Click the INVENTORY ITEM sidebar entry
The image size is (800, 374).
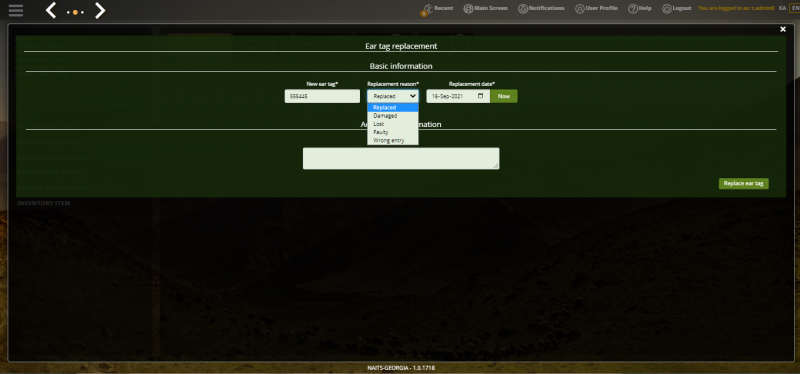coord(44,203)
